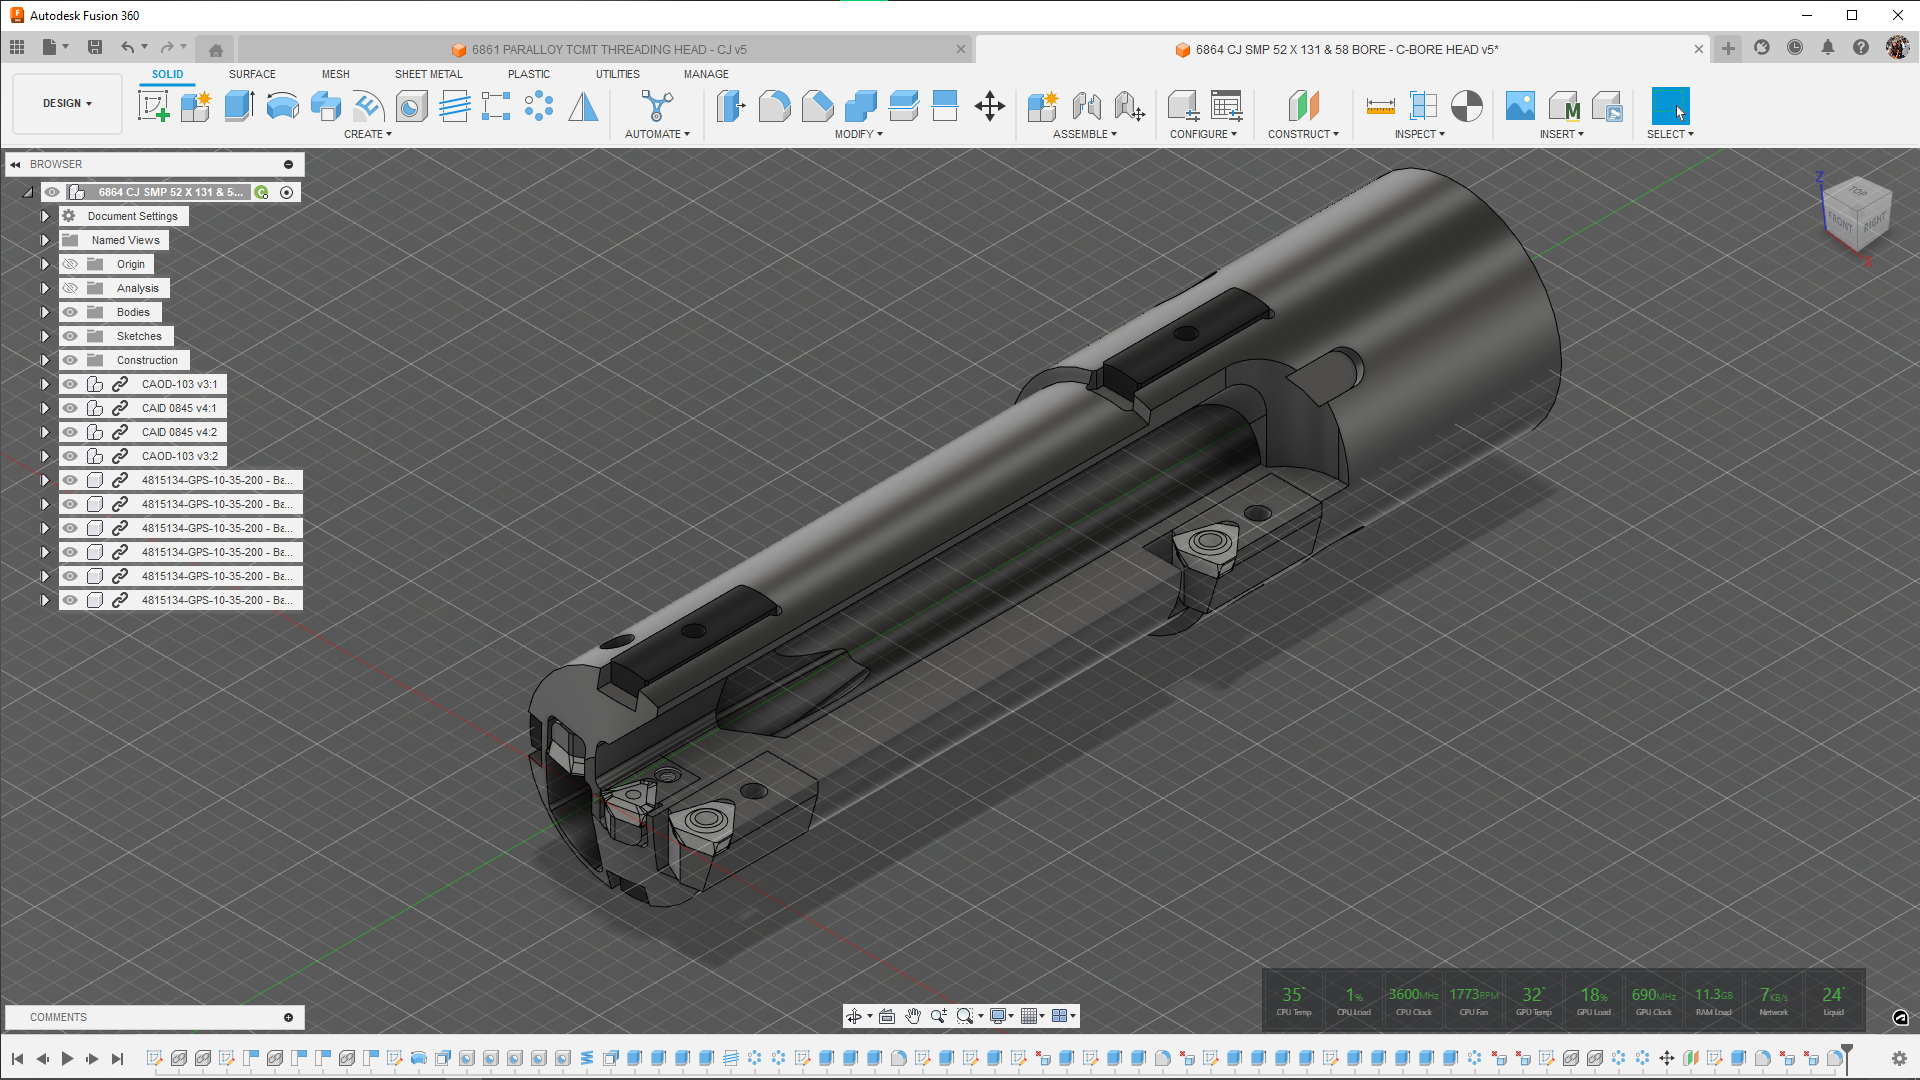Open the Measure tool in Inspect
Viewport: 1920px width, 1080px height.
1380,106
